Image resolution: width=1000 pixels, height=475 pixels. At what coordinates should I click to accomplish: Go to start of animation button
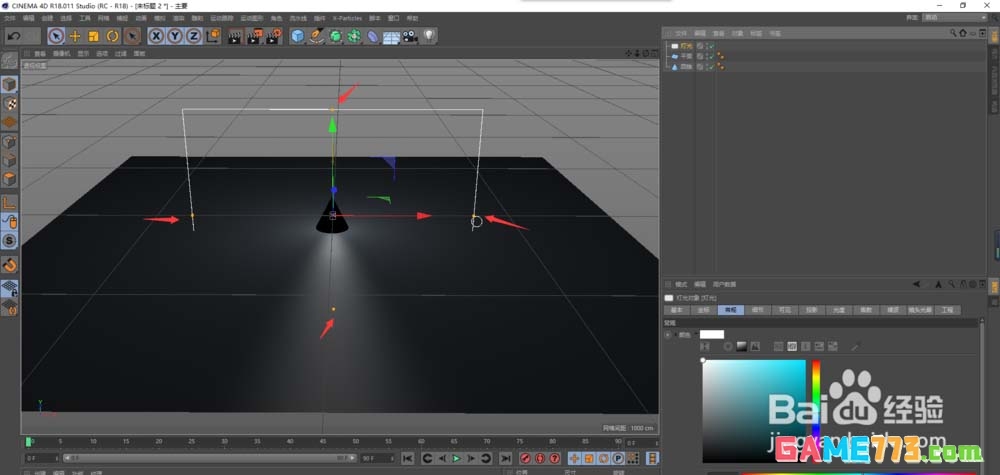(x=408, y=458)
